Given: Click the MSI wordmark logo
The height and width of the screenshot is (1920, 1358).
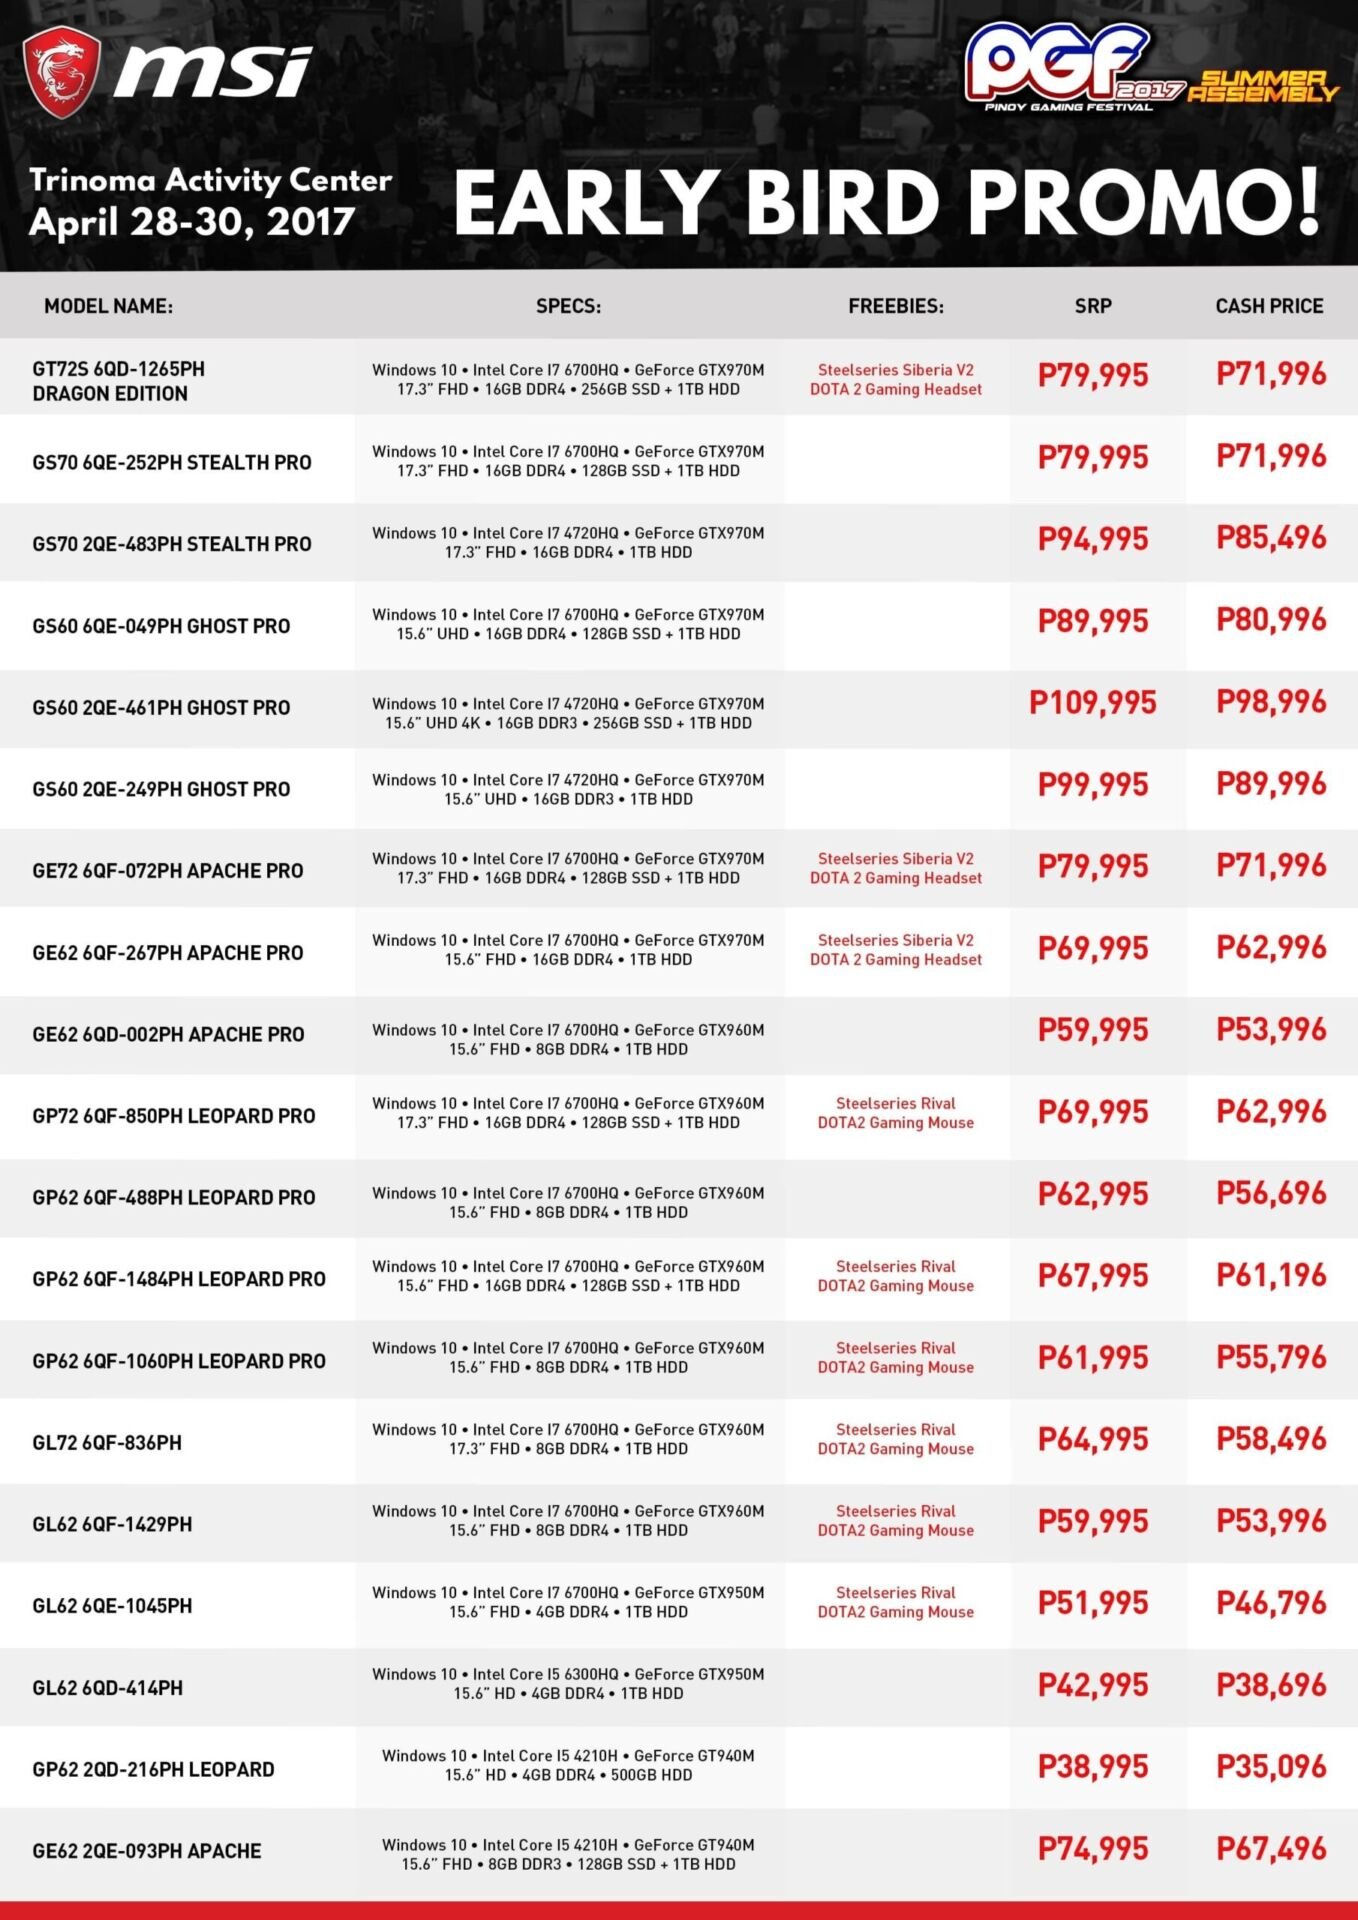Looking at the screenshot, I should click(x=212, y=74).
